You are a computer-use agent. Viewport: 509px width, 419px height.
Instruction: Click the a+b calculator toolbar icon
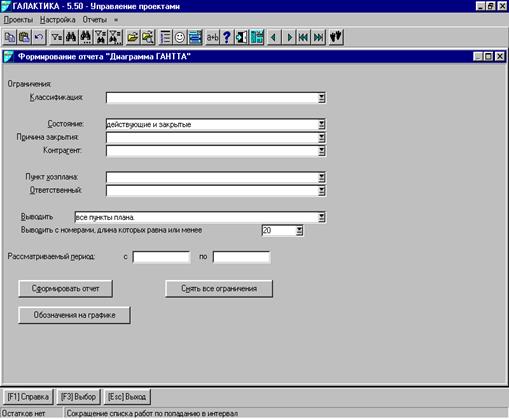[212, 37]
